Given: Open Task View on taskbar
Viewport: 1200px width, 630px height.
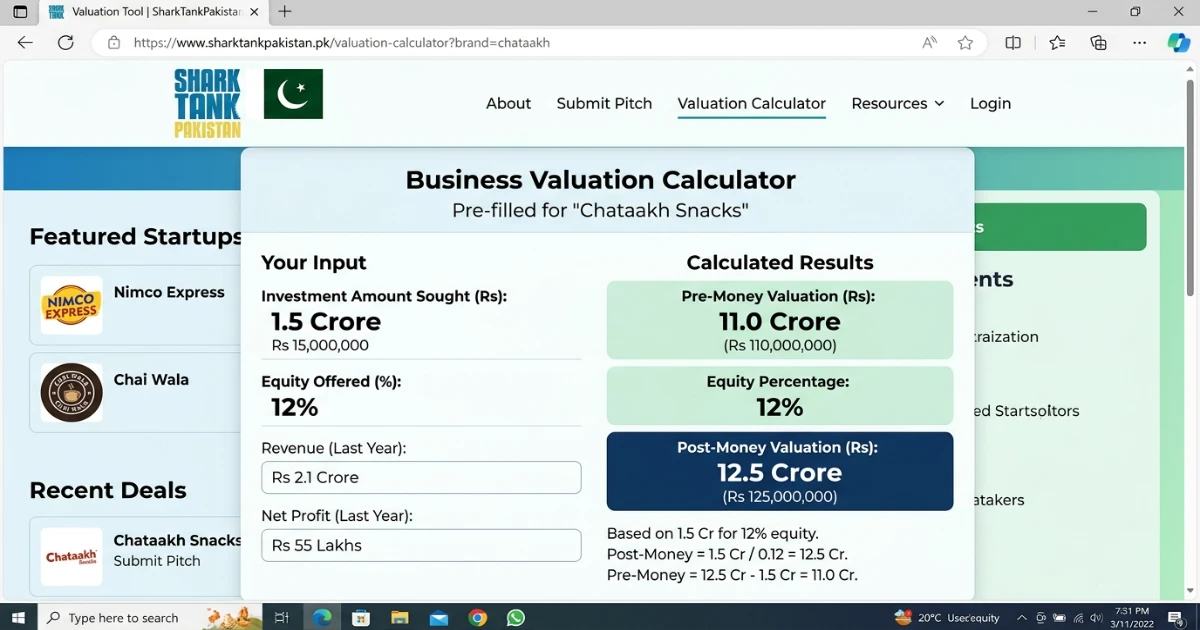Looking at the screenshot, I should point(282,617).
